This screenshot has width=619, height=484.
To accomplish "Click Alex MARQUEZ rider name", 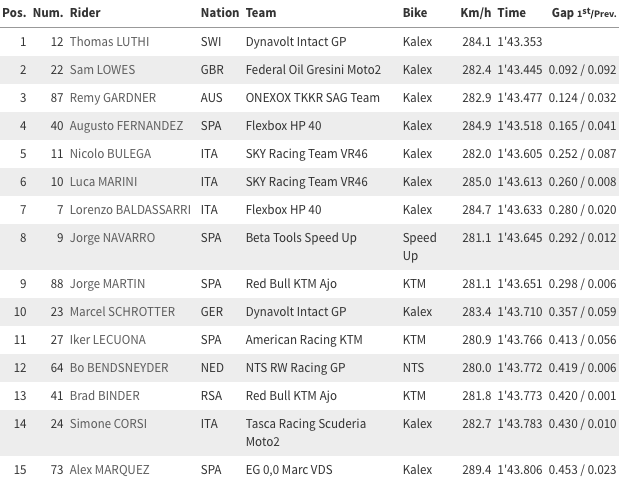I will click(109, 470).
